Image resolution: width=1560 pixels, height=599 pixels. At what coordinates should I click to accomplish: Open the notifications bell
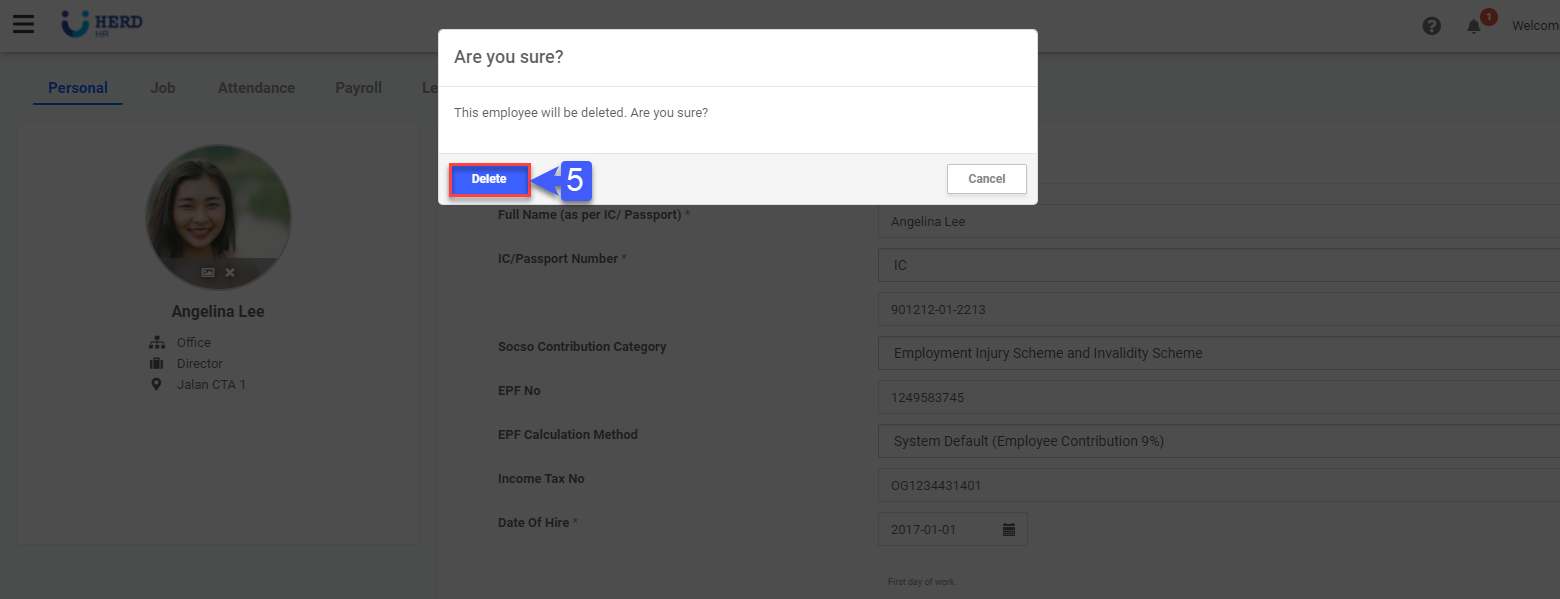click(x=1474, y=26)
